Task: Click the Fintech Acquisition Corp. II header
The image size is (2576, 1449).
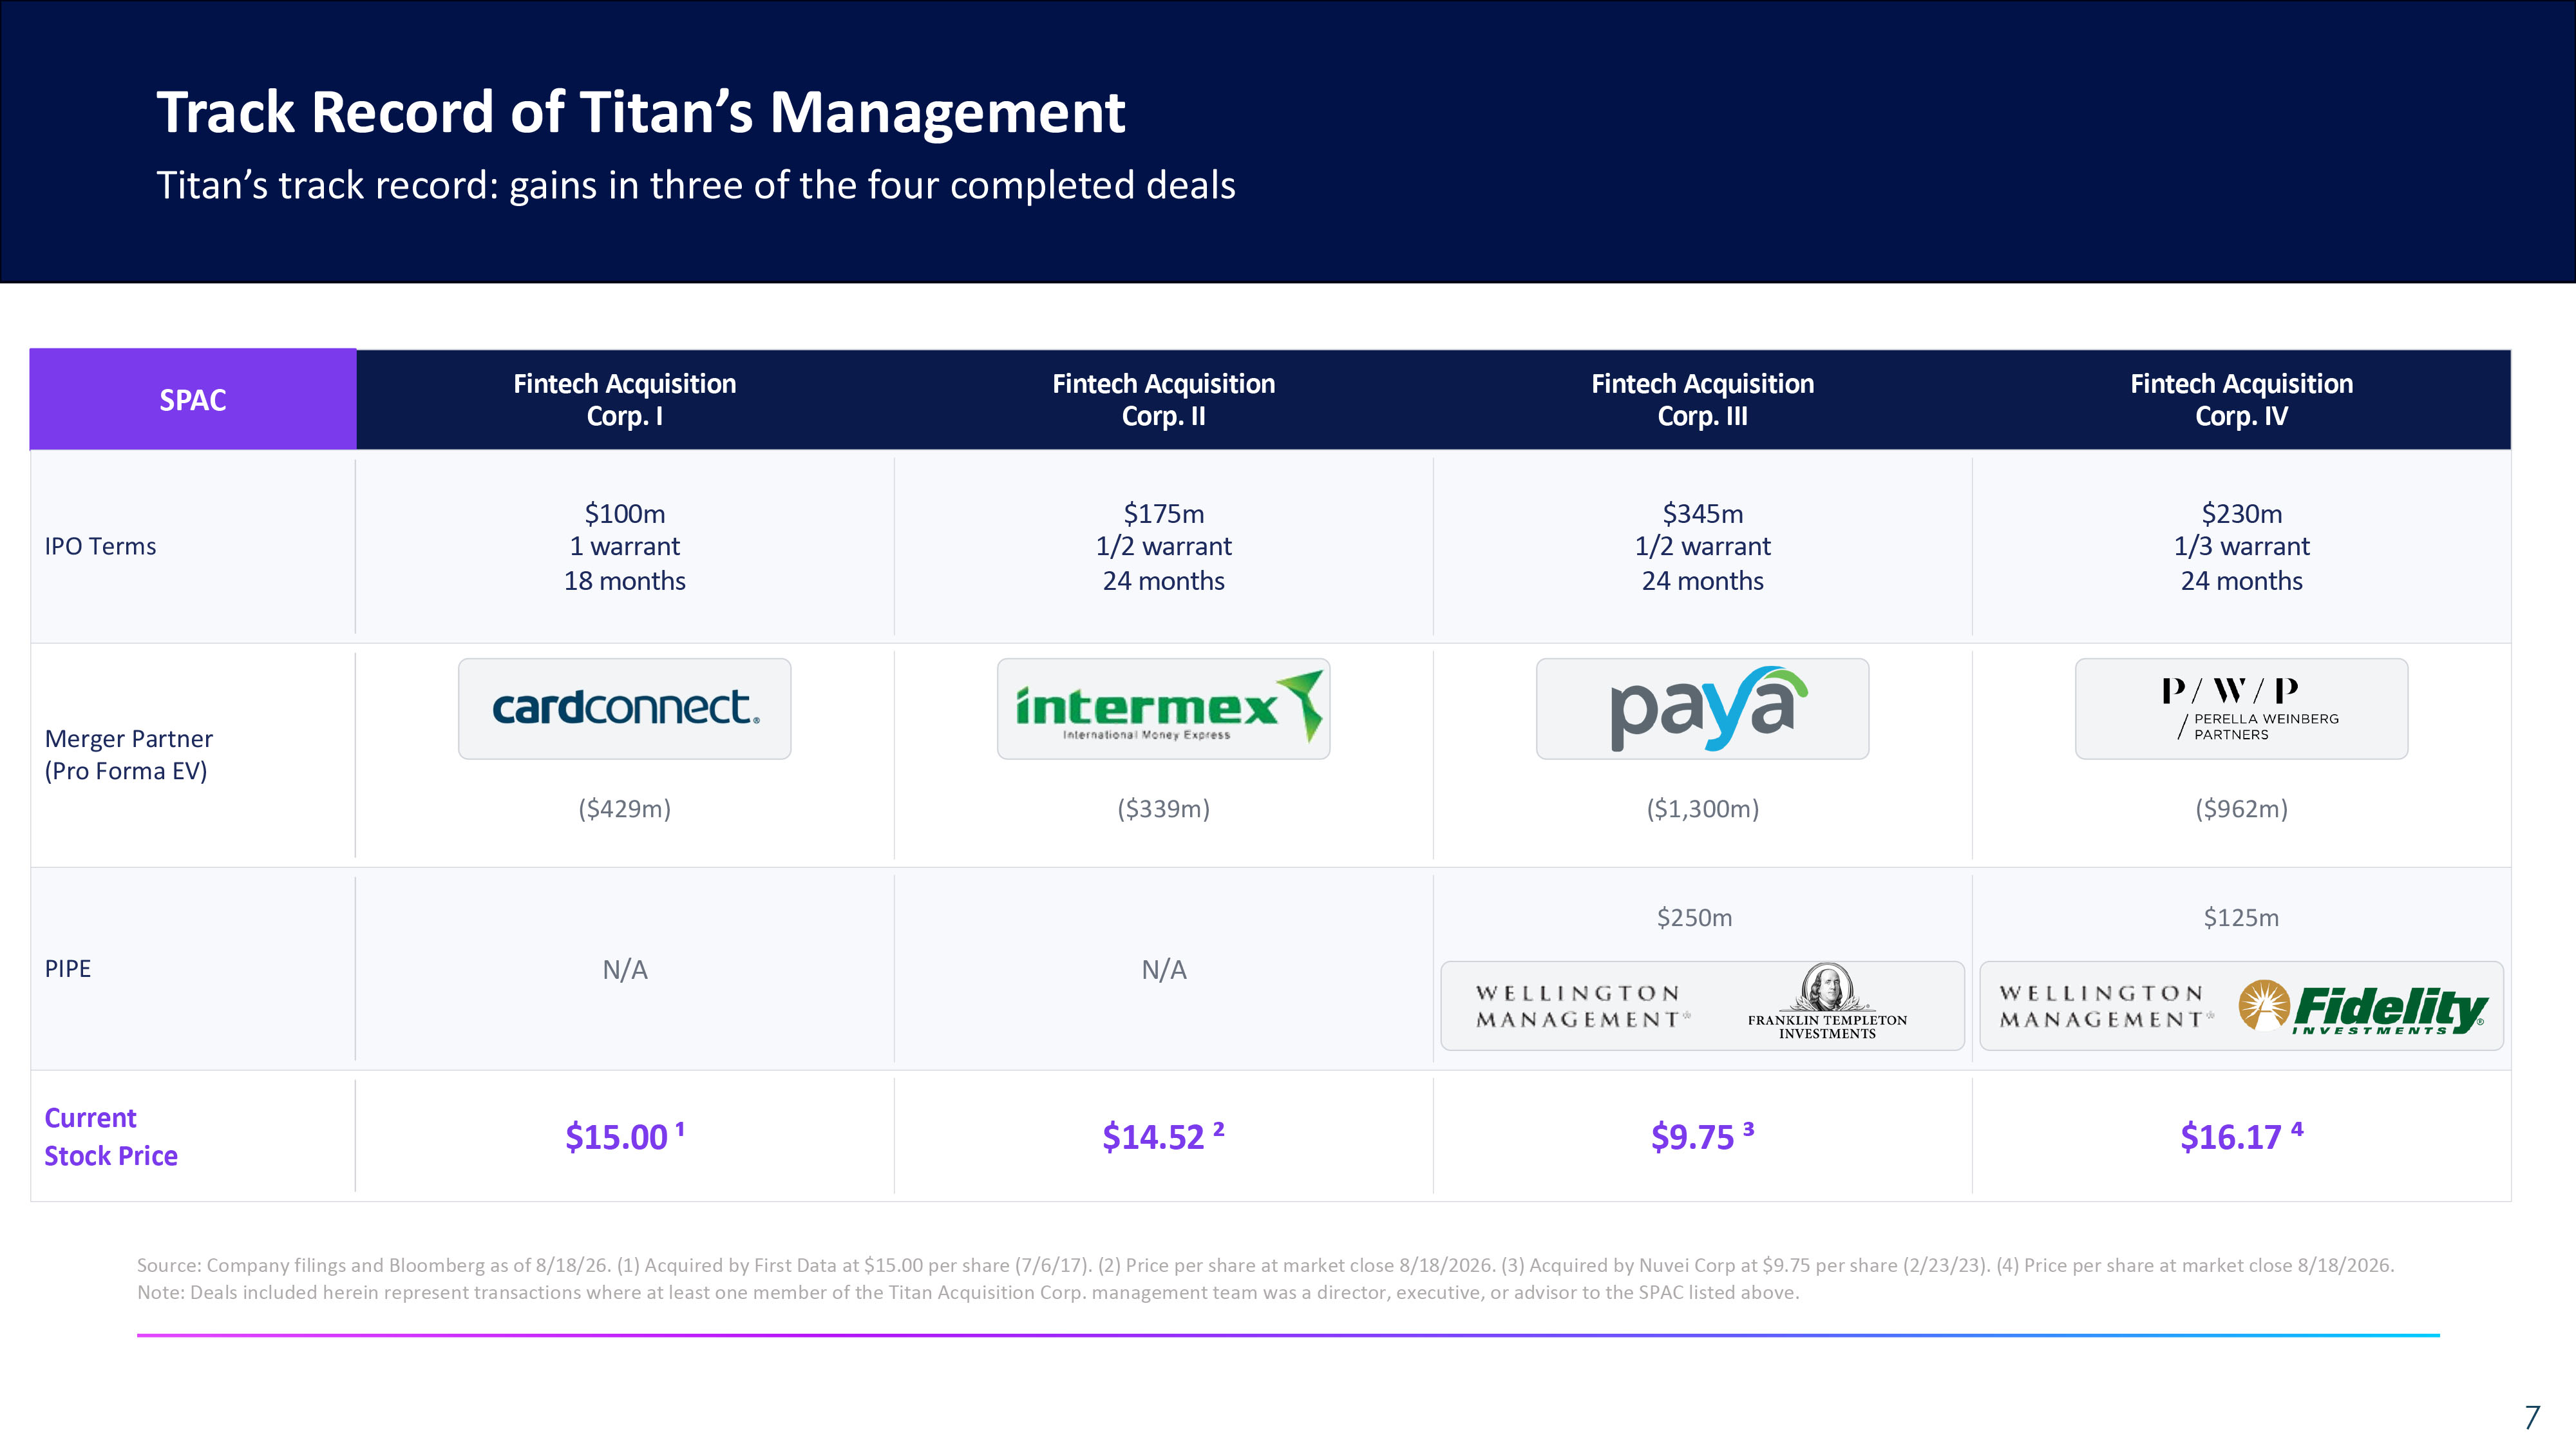Action: coord(1164,399)
